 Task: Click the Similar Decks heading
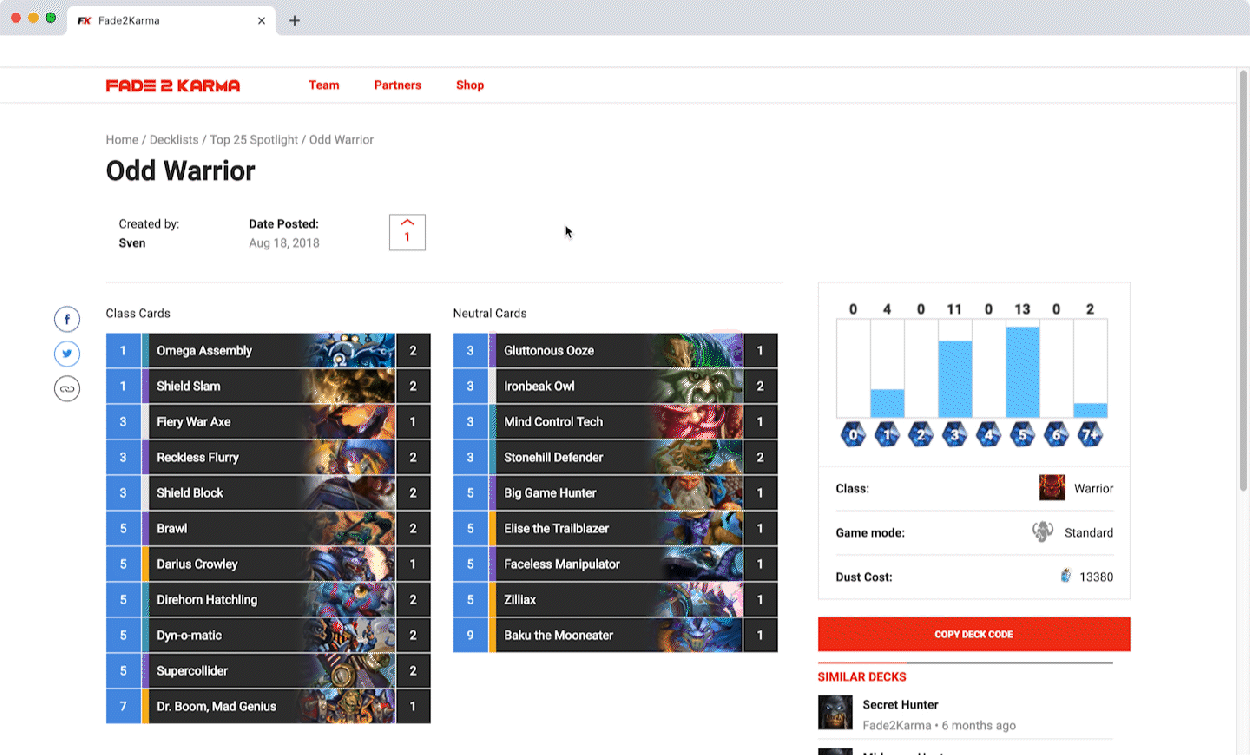click(862, 677)
